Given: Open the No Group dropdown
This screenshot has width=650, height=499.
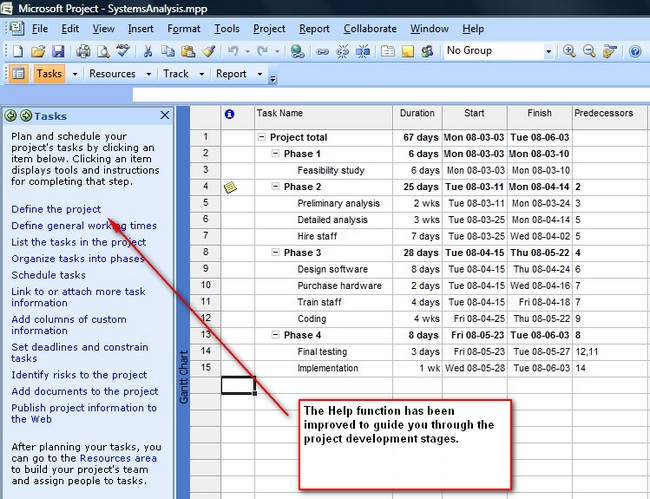Looking at the screenshot, I should click(548, 51).
